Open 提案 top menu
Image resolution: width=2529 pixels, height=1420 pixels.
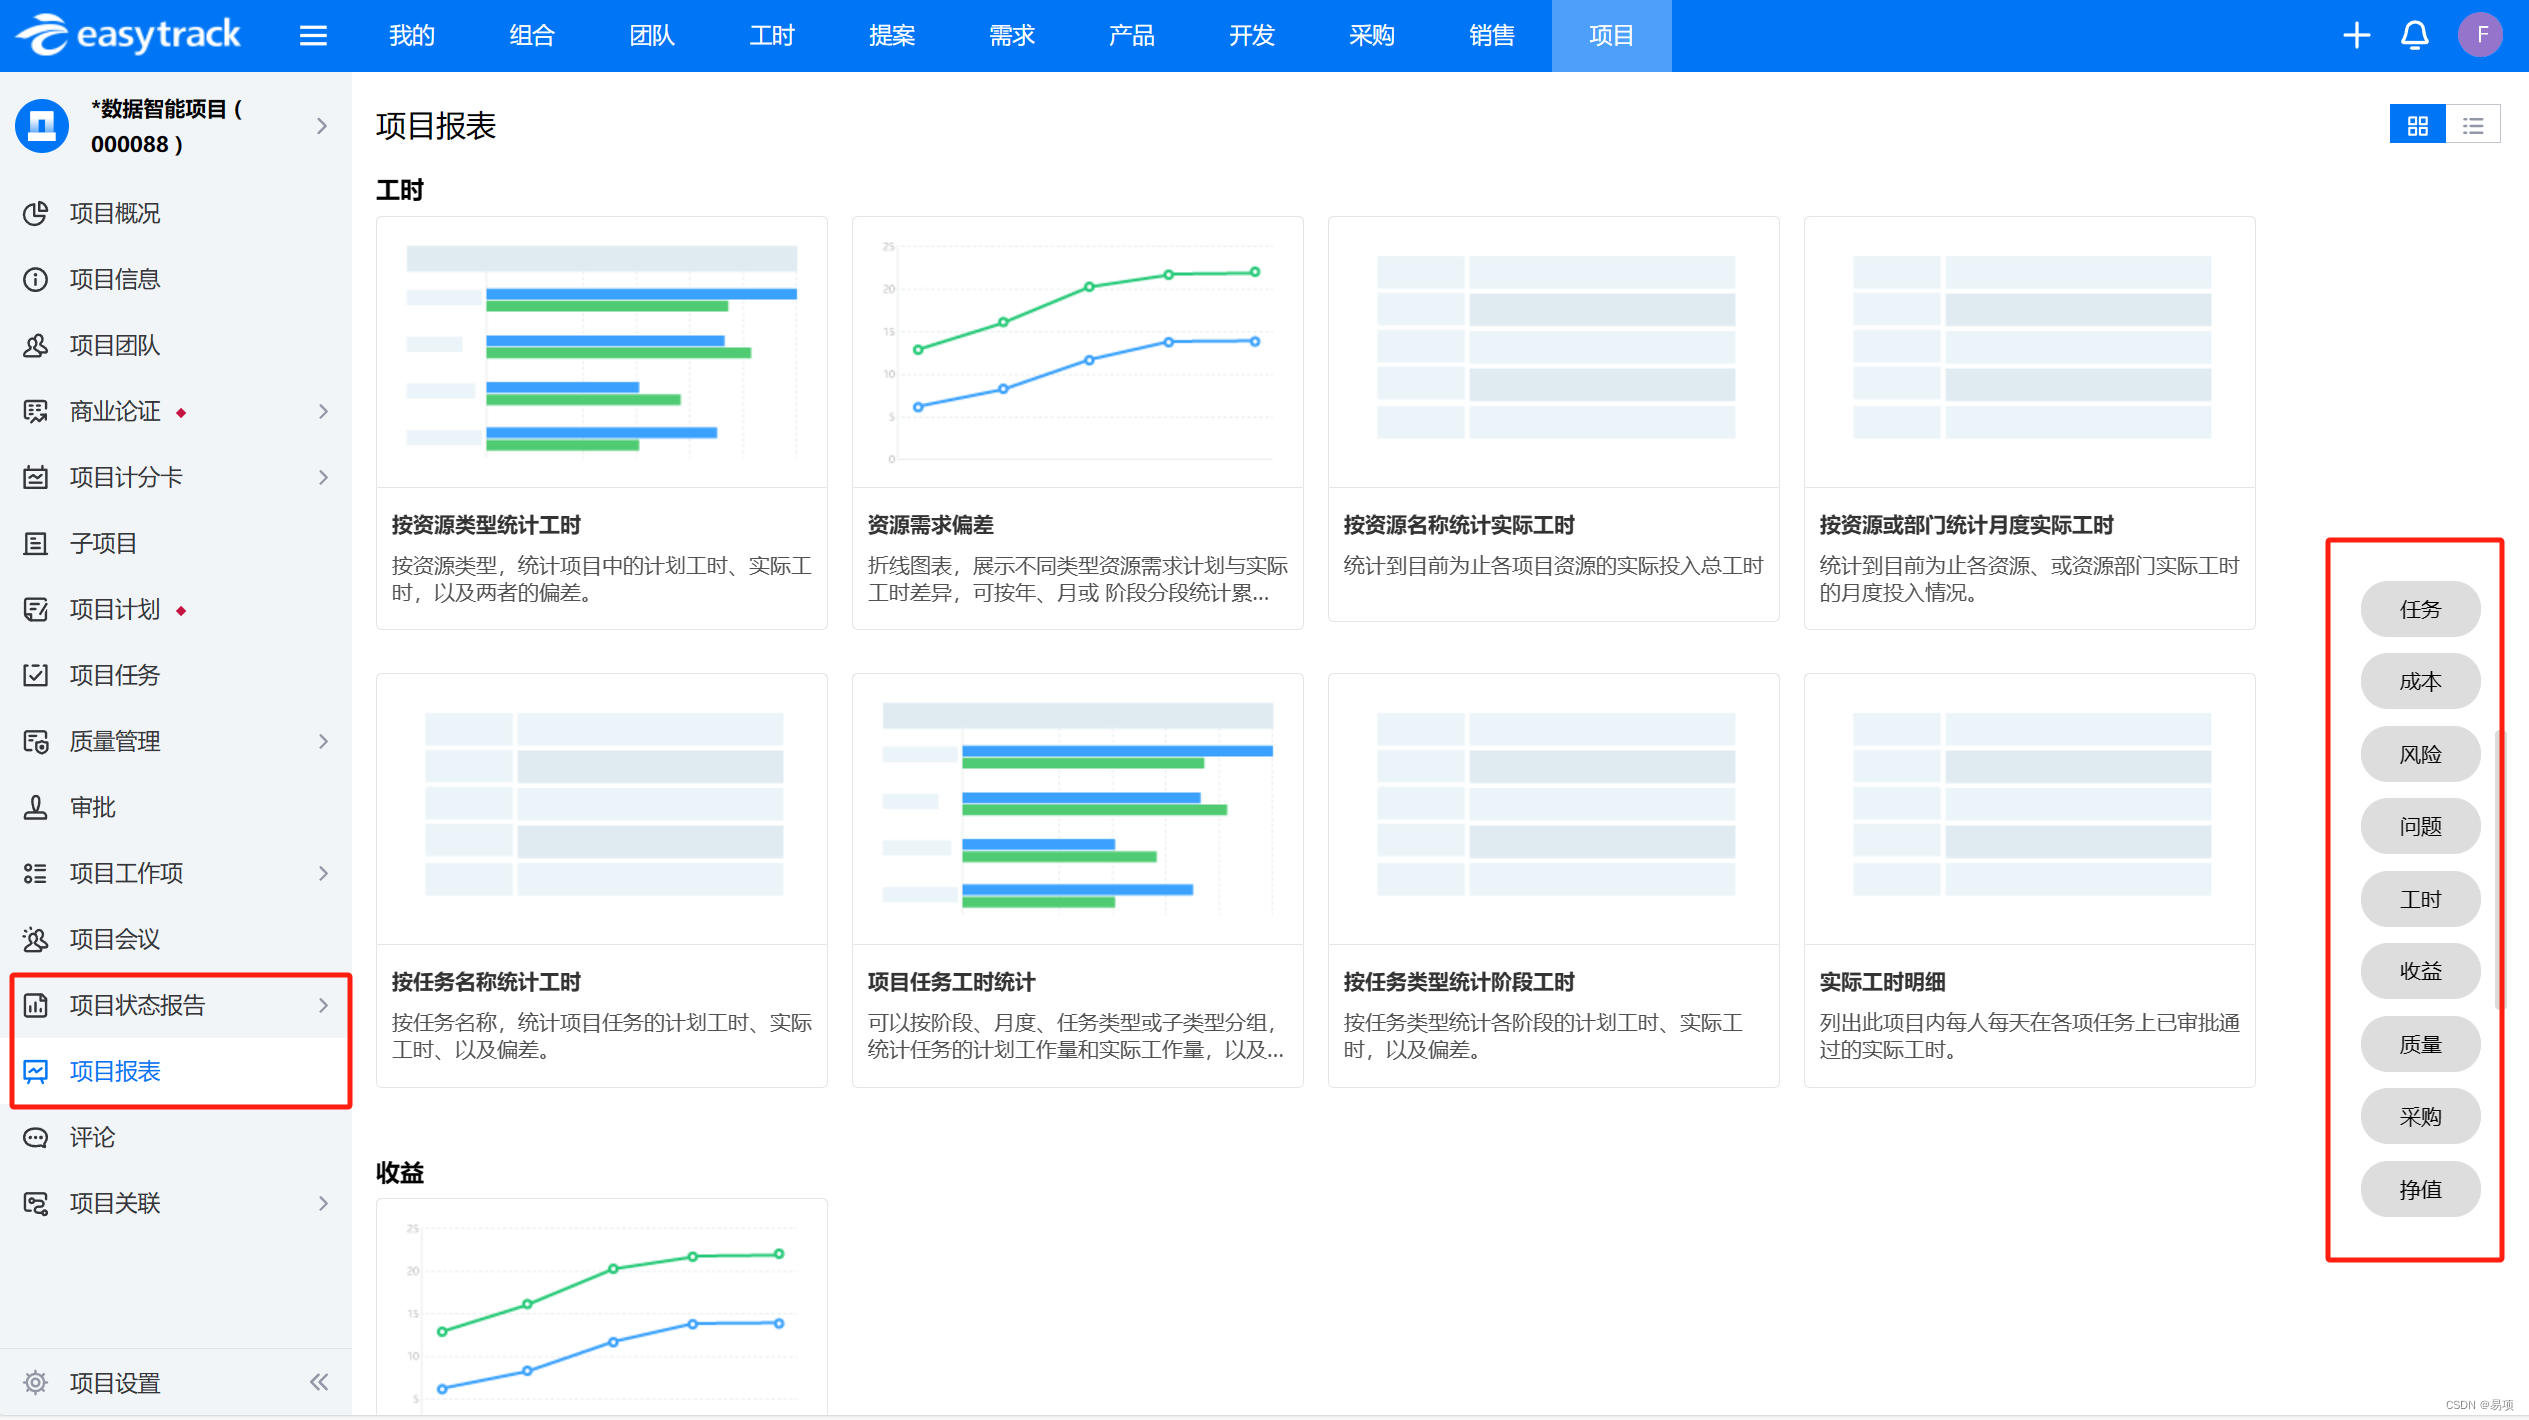892,36
